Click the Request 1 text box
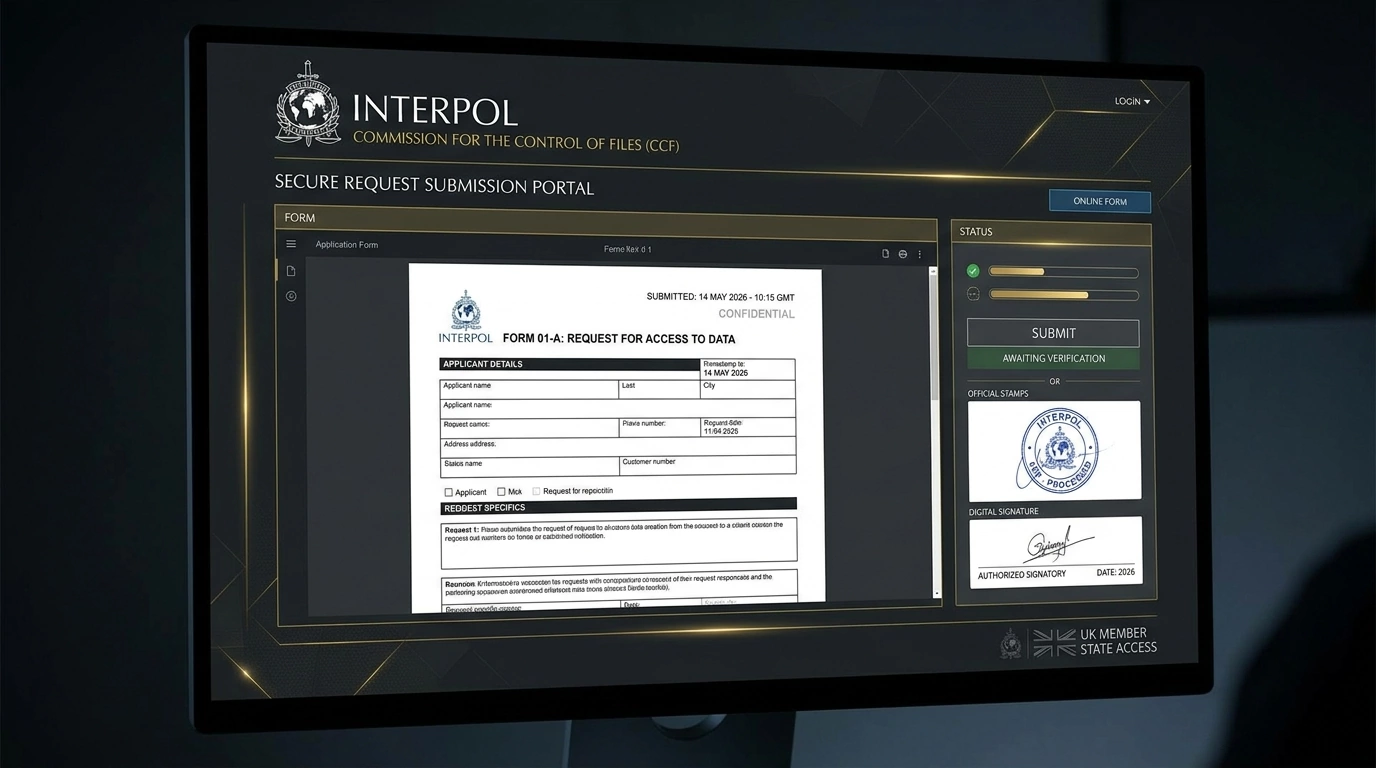The height and width of the screenshot is (768, 1376). (x=619, y=543)
